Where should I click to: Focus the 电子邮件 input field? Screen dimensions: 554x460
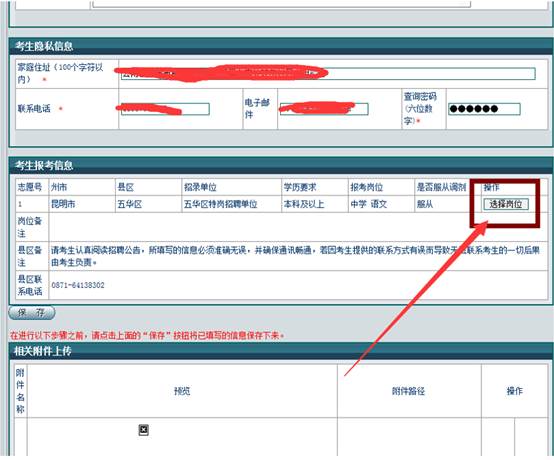pos(324,109)
